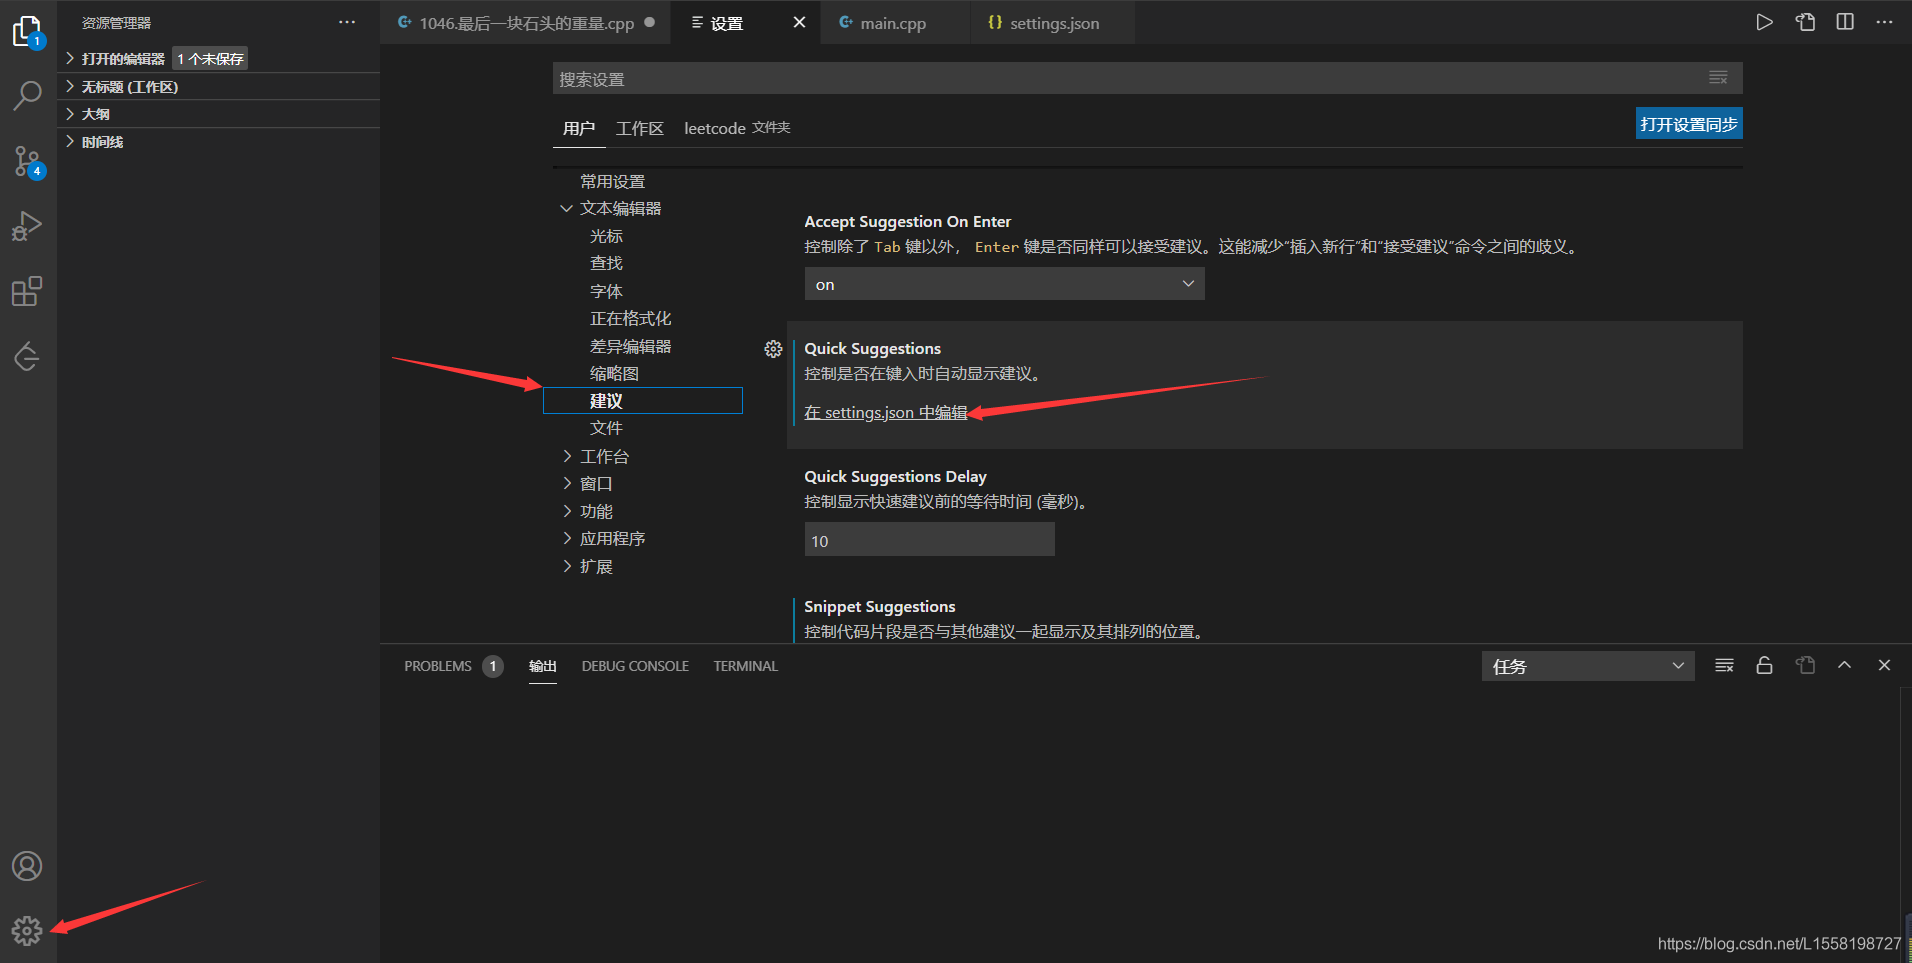
Task: Select the leetcode 文件夹 settings tab
Action: tap(737, 128)
